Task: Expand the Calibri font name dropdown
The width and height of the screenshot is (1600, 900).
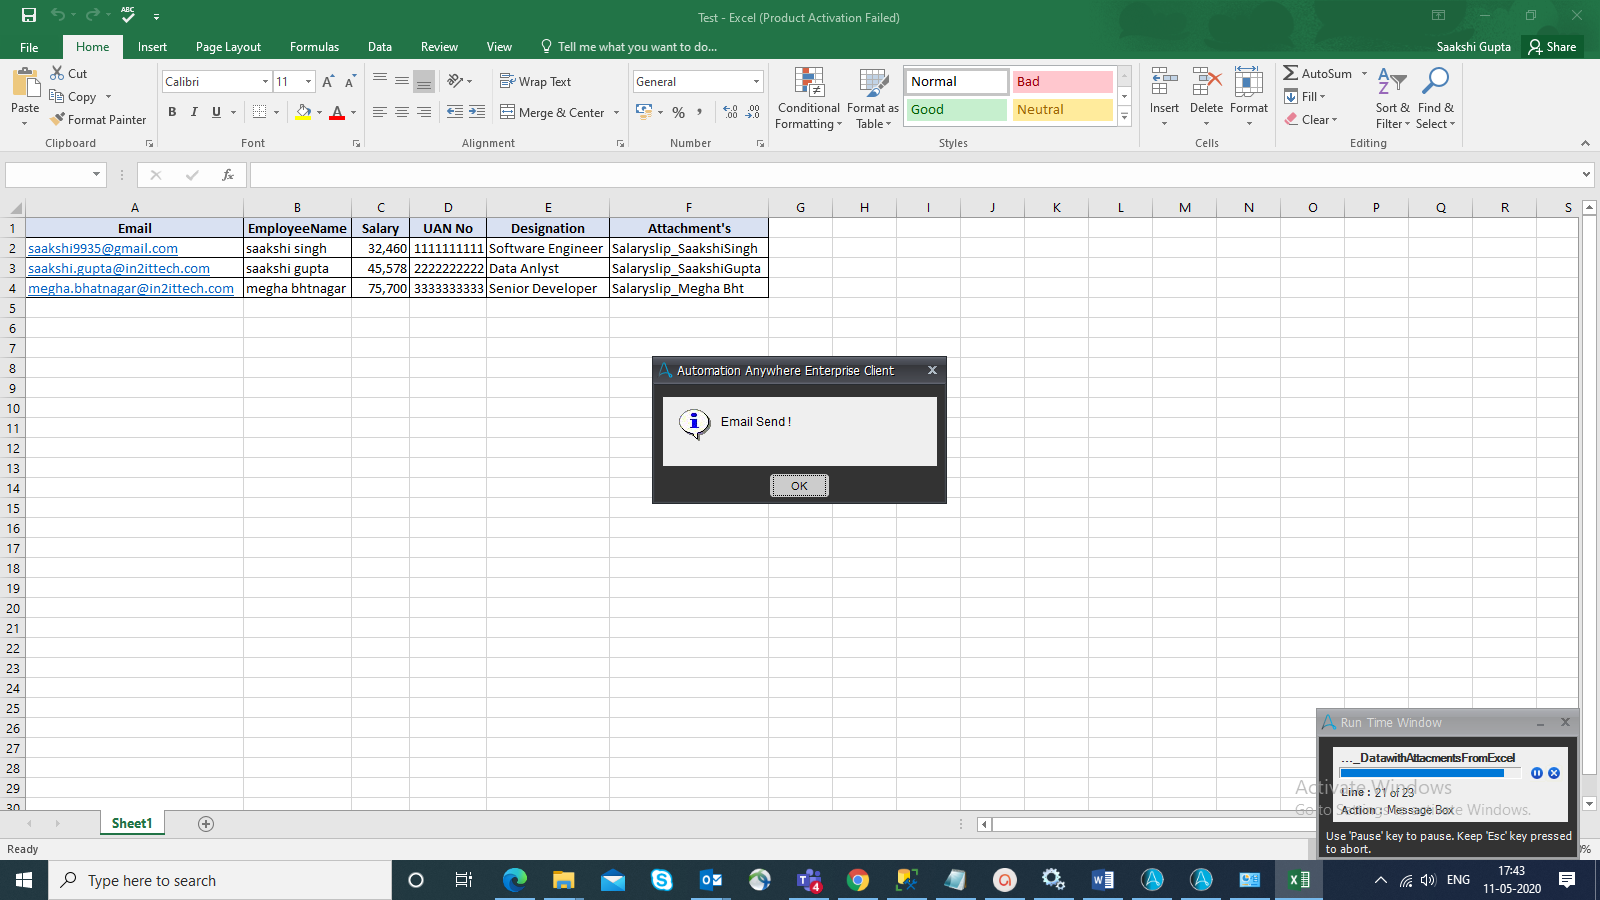Action: [265, 82]
